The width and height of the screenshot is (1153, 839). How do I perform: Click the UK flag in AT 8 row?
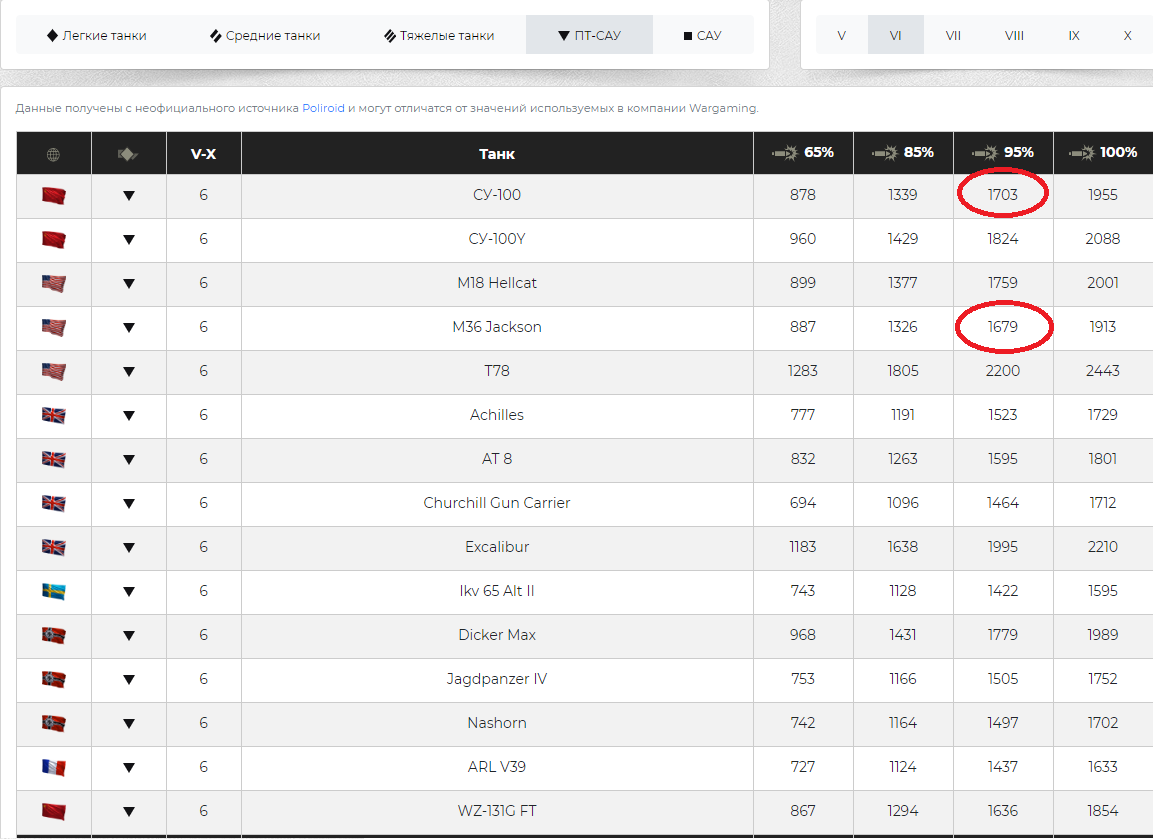[x=54, y=460]
